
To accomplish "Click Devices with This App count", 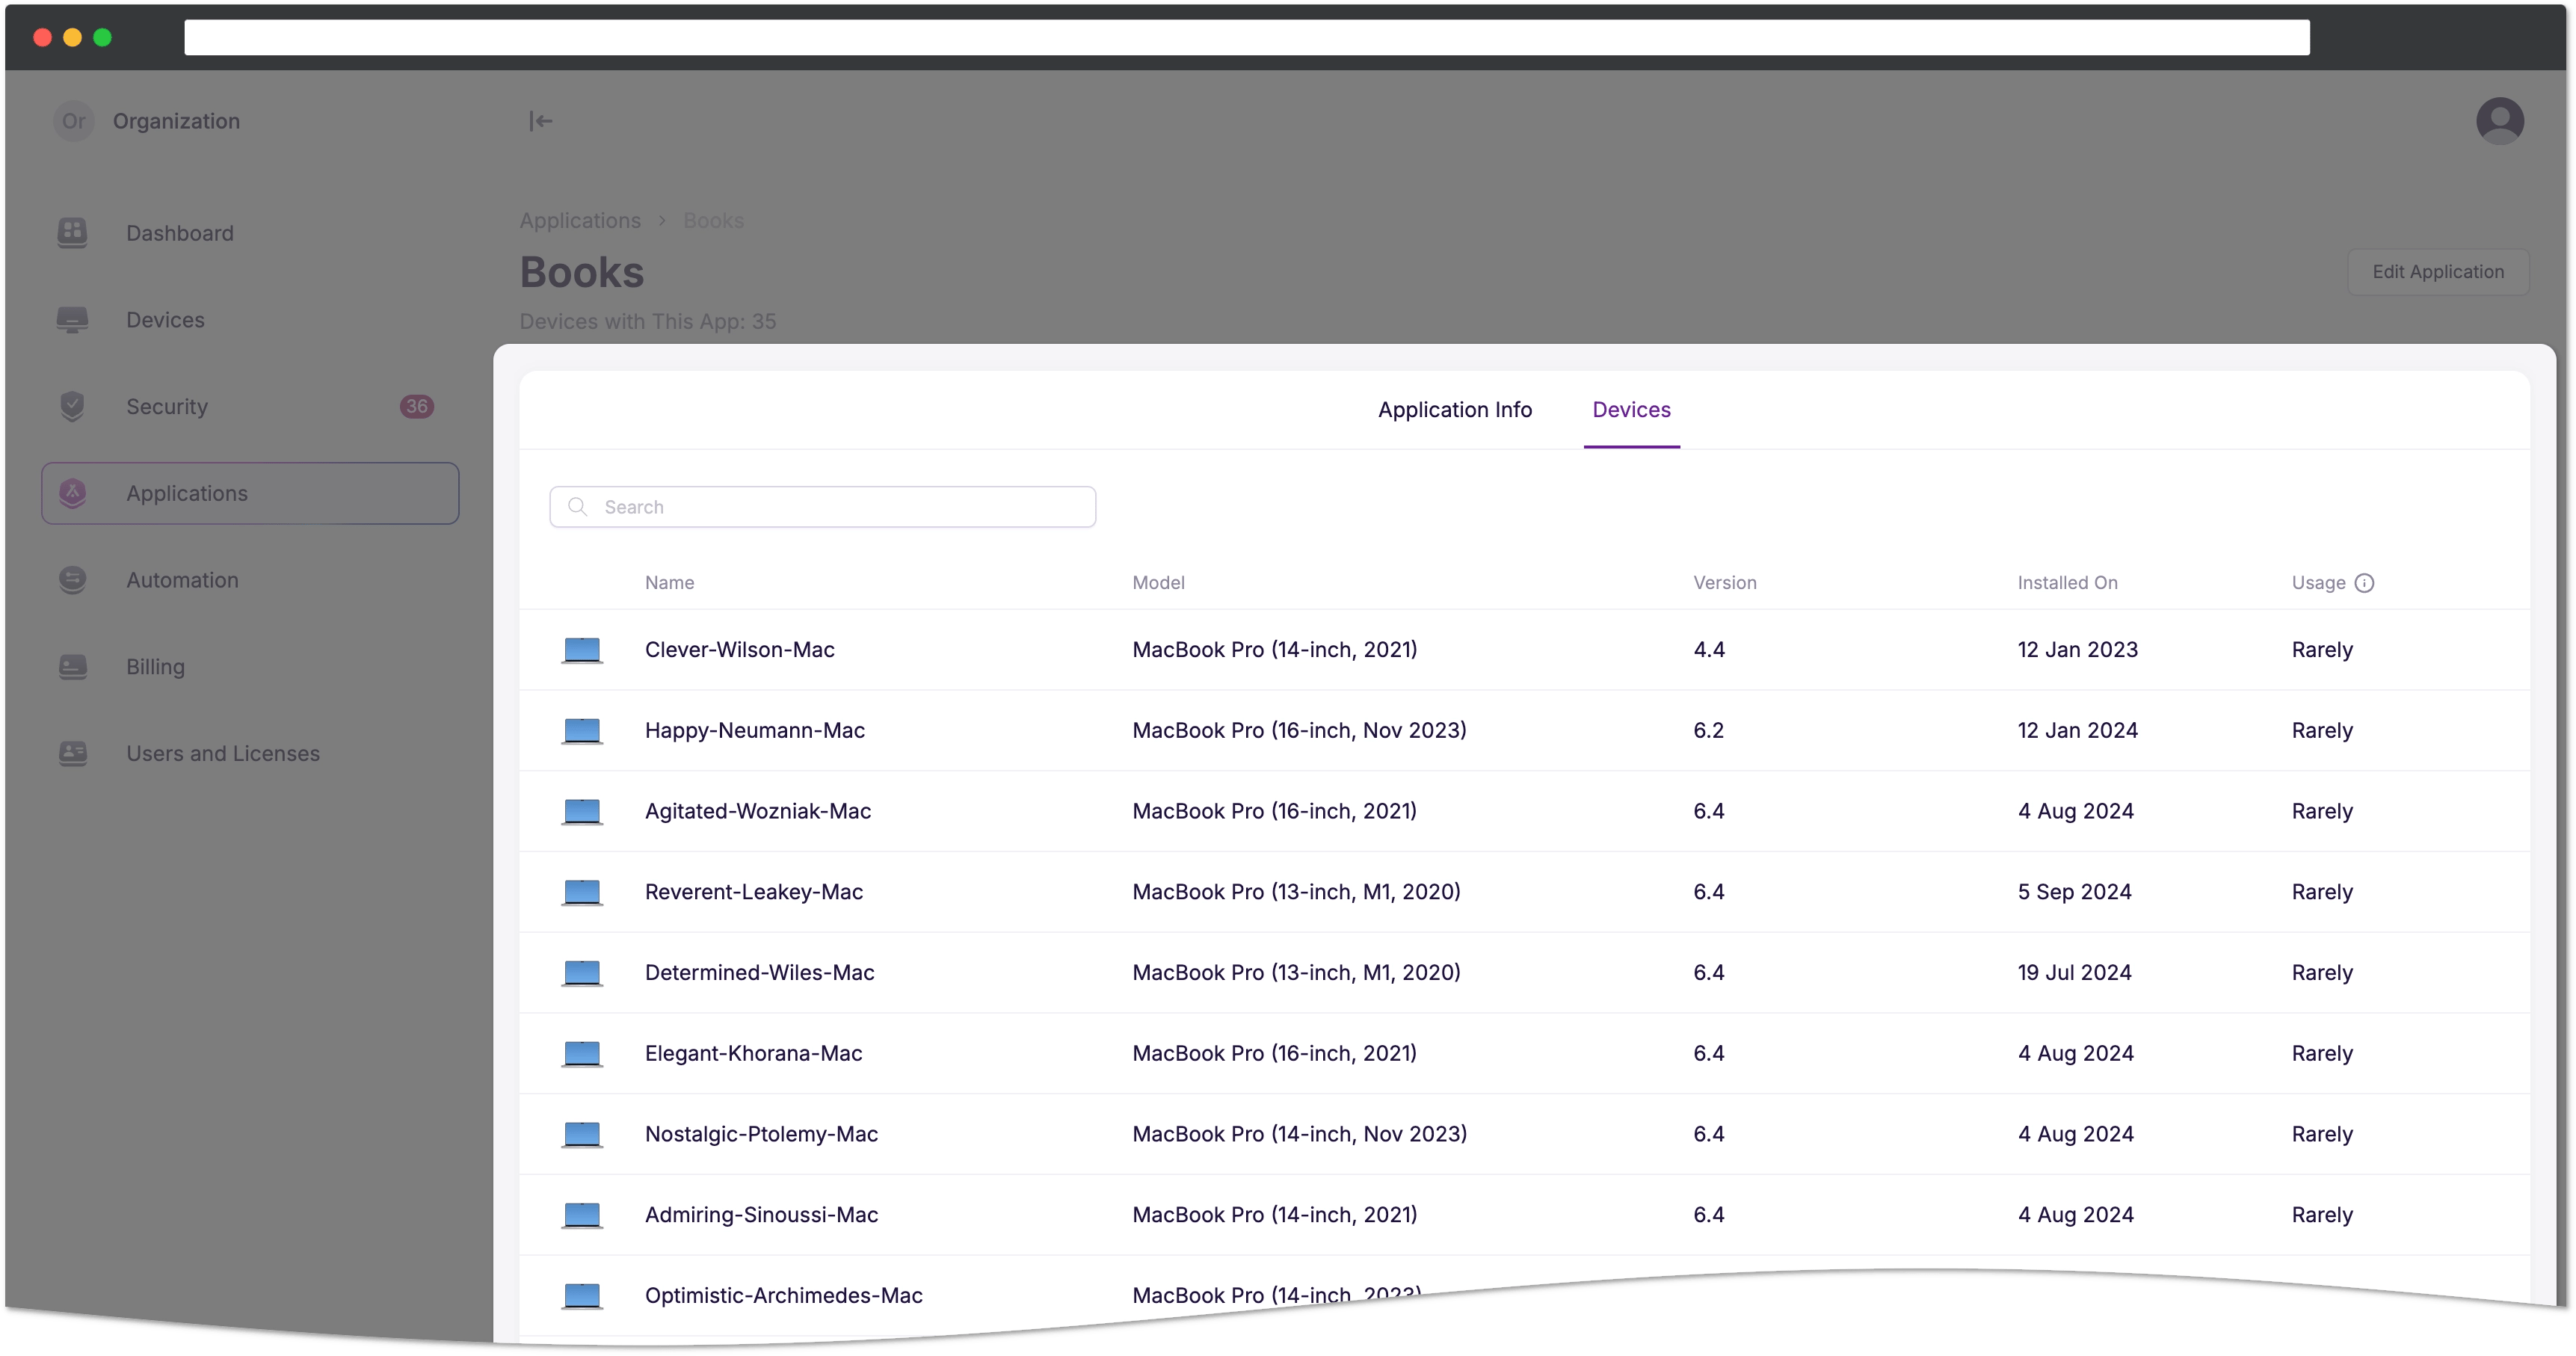I will click(647, 322).
